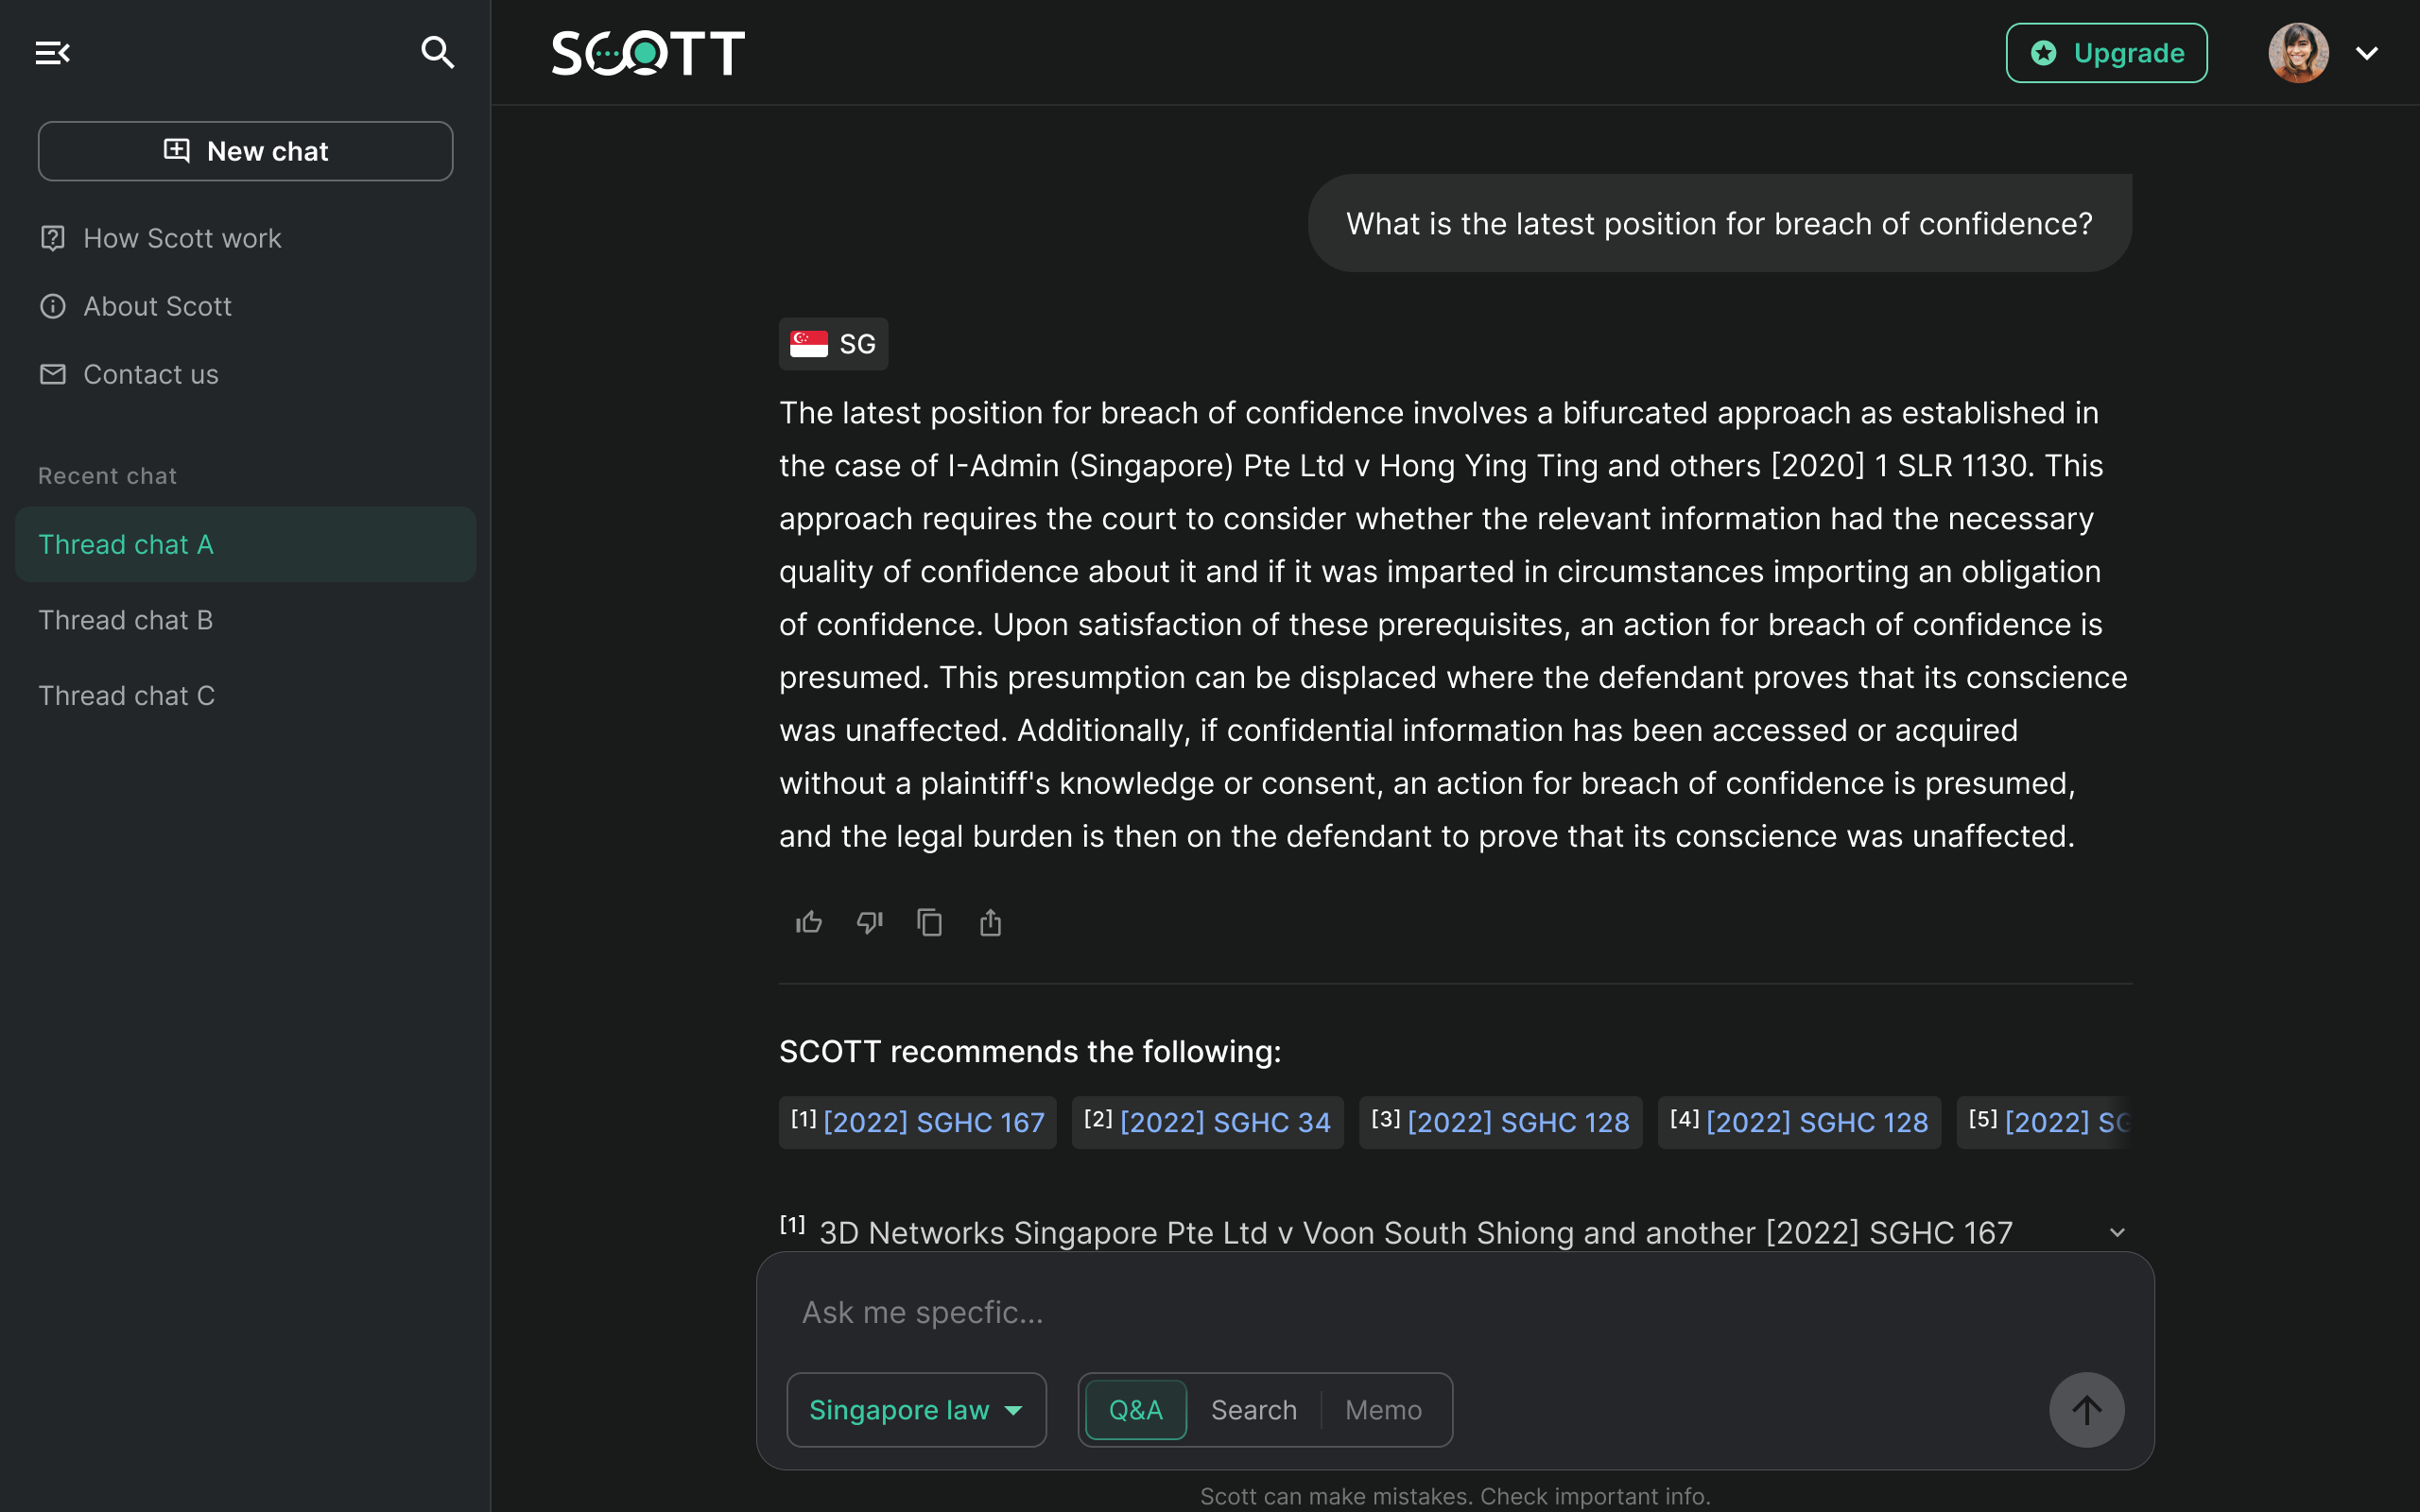Expand the 3D Networks Singapore case entry

point(2117,1233)
